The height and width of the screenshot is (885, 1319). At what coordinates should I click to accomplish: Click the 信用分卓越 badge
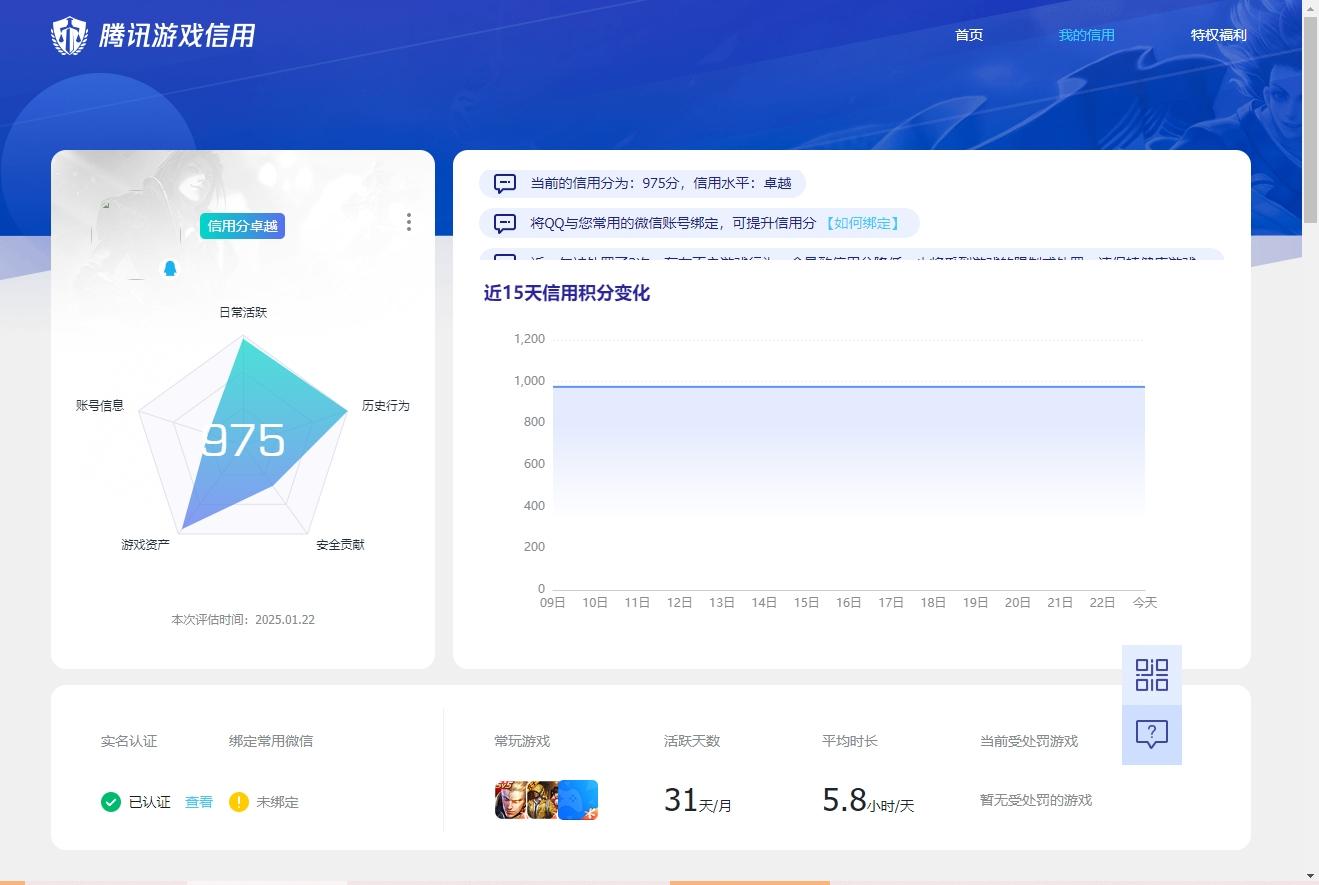(x=243, y=226)
